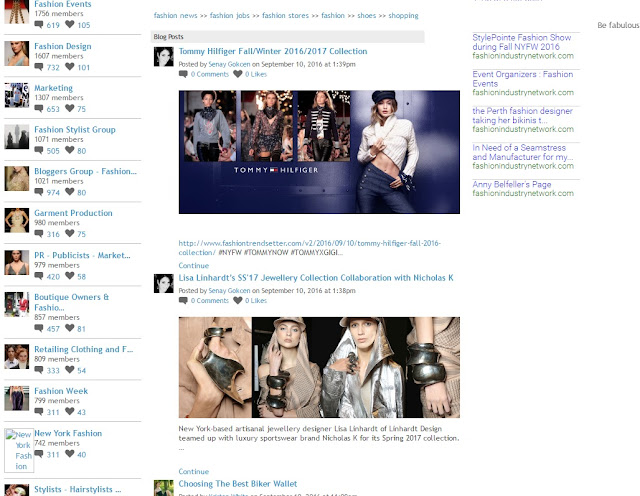Click the heart icon in Marketing group
Viewport: 640px width, 496px height.
(x=70, y=108)
